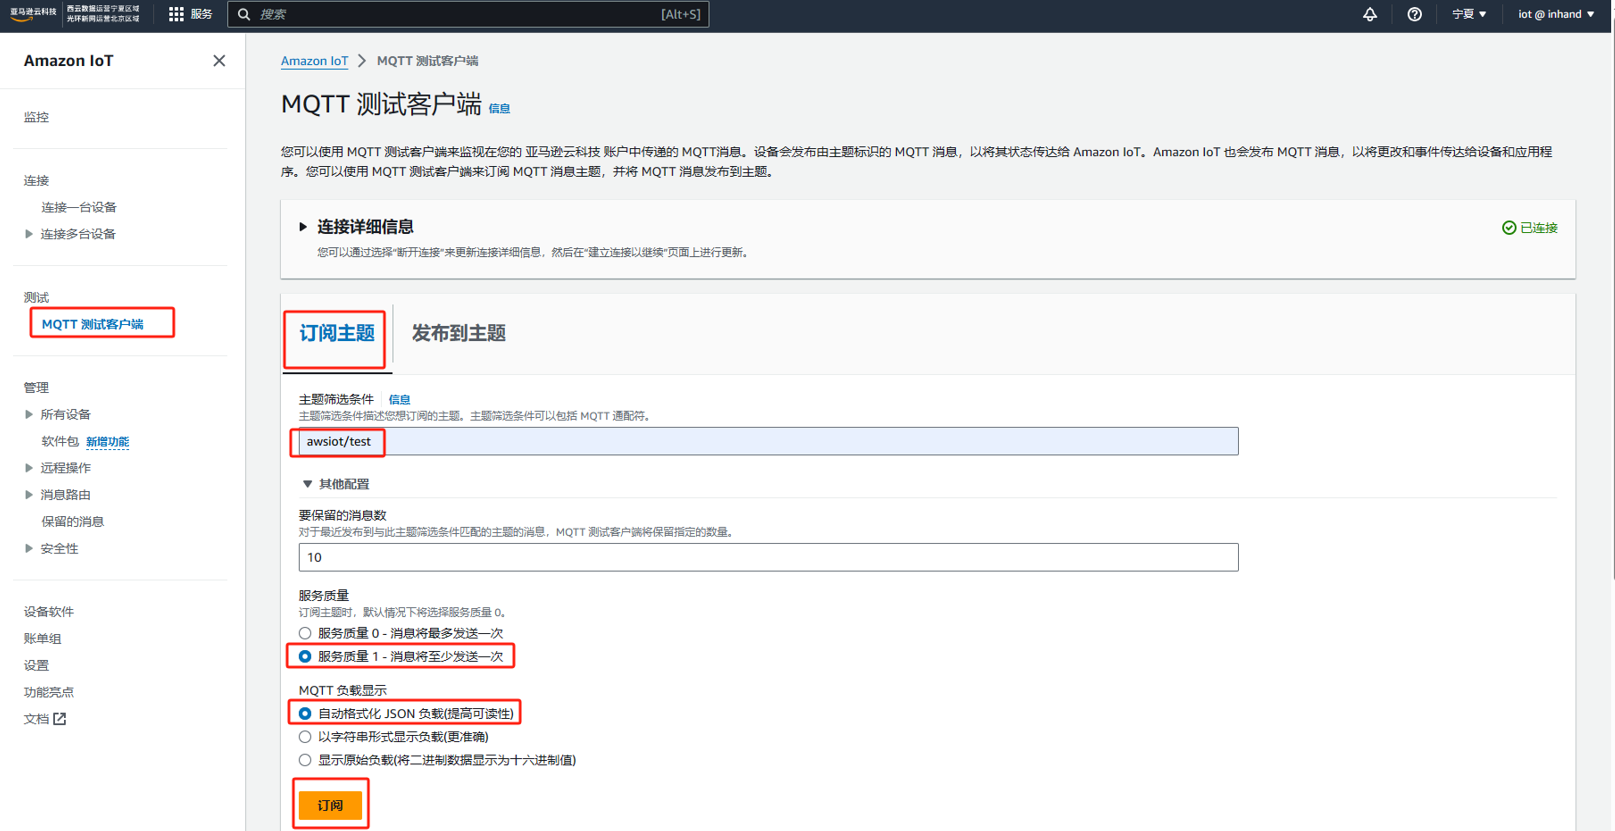Expand 远程操作 tree item

pos(29,468)
